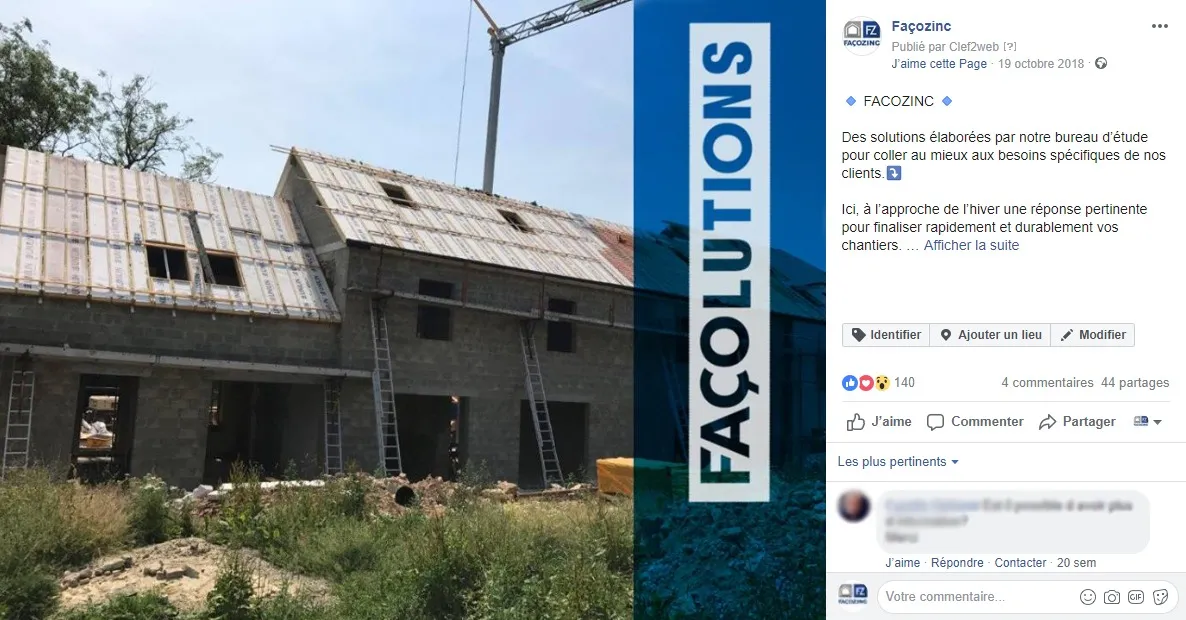Like the comment via J'aime link
The height and width of the screenshot is (620, 1186).
click(x=902, y=563)
